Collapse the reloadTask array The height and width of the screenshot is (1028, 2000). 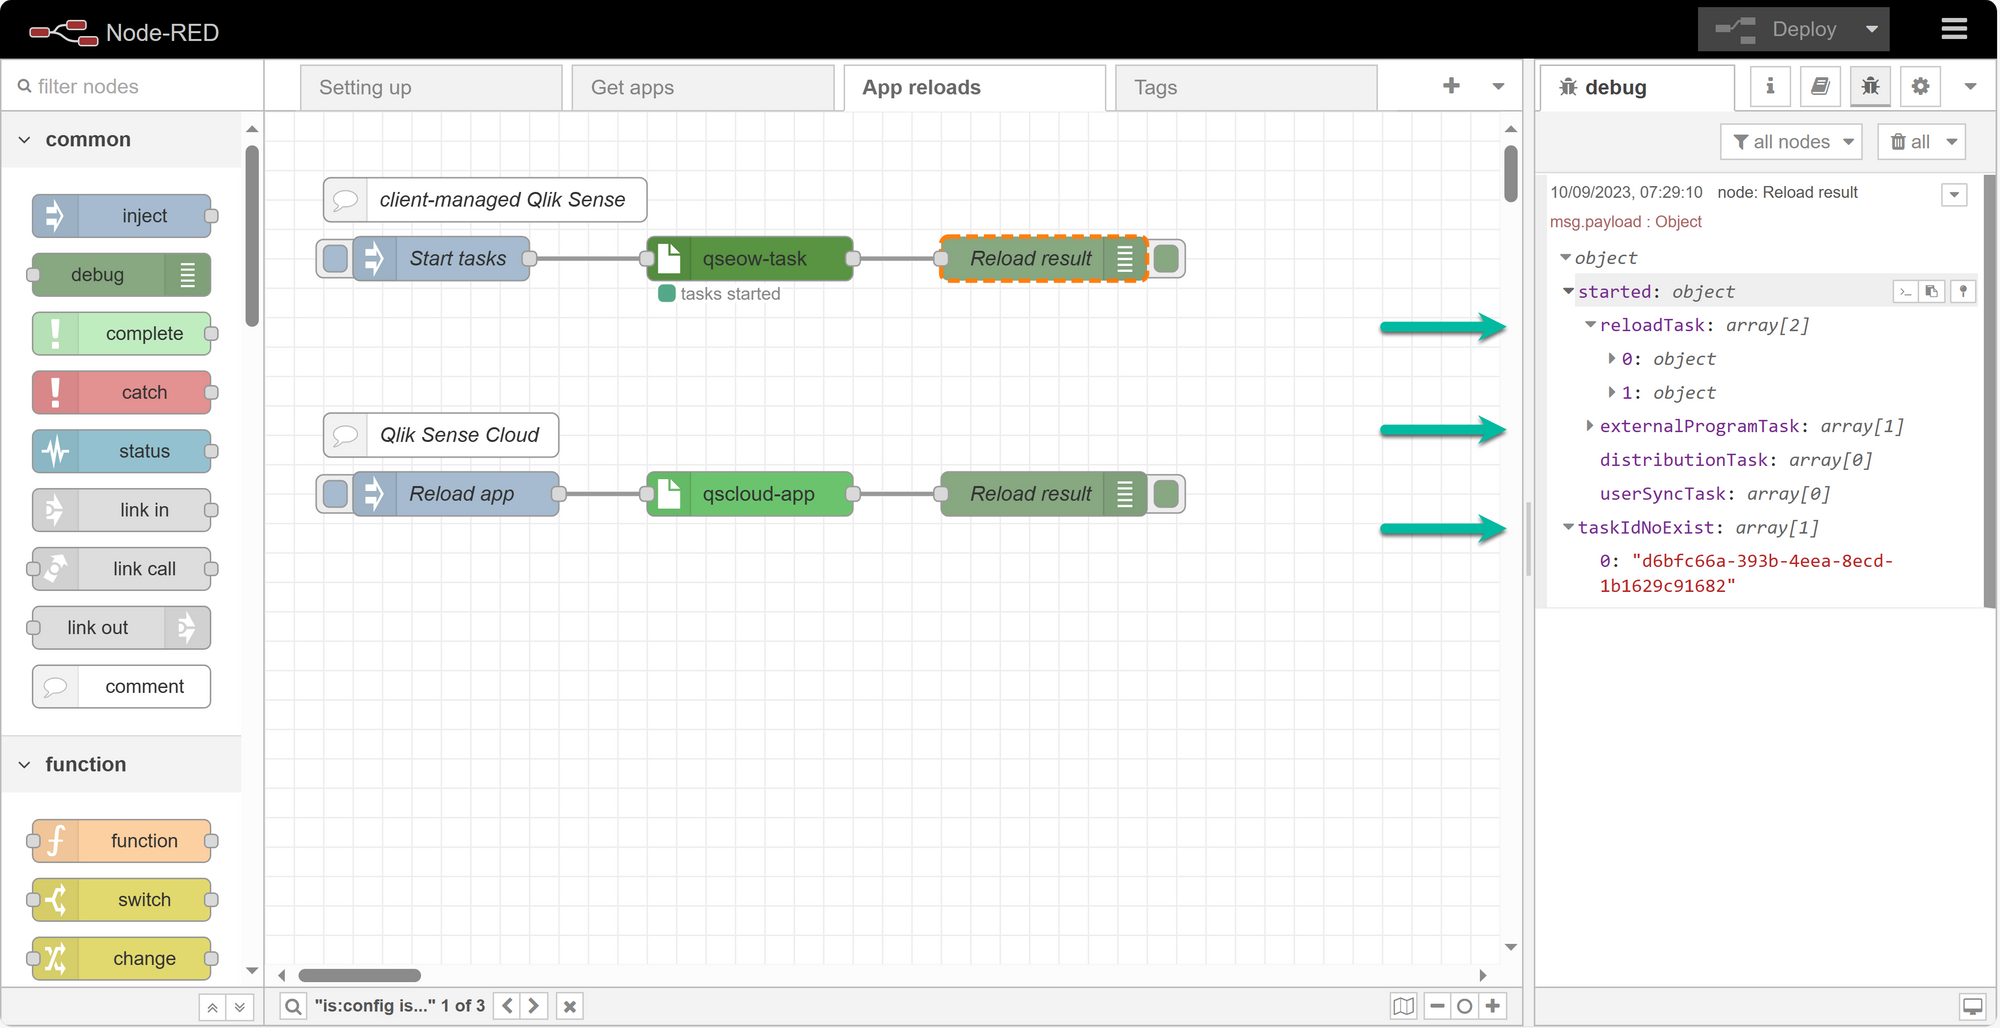tap(1590, 325)
